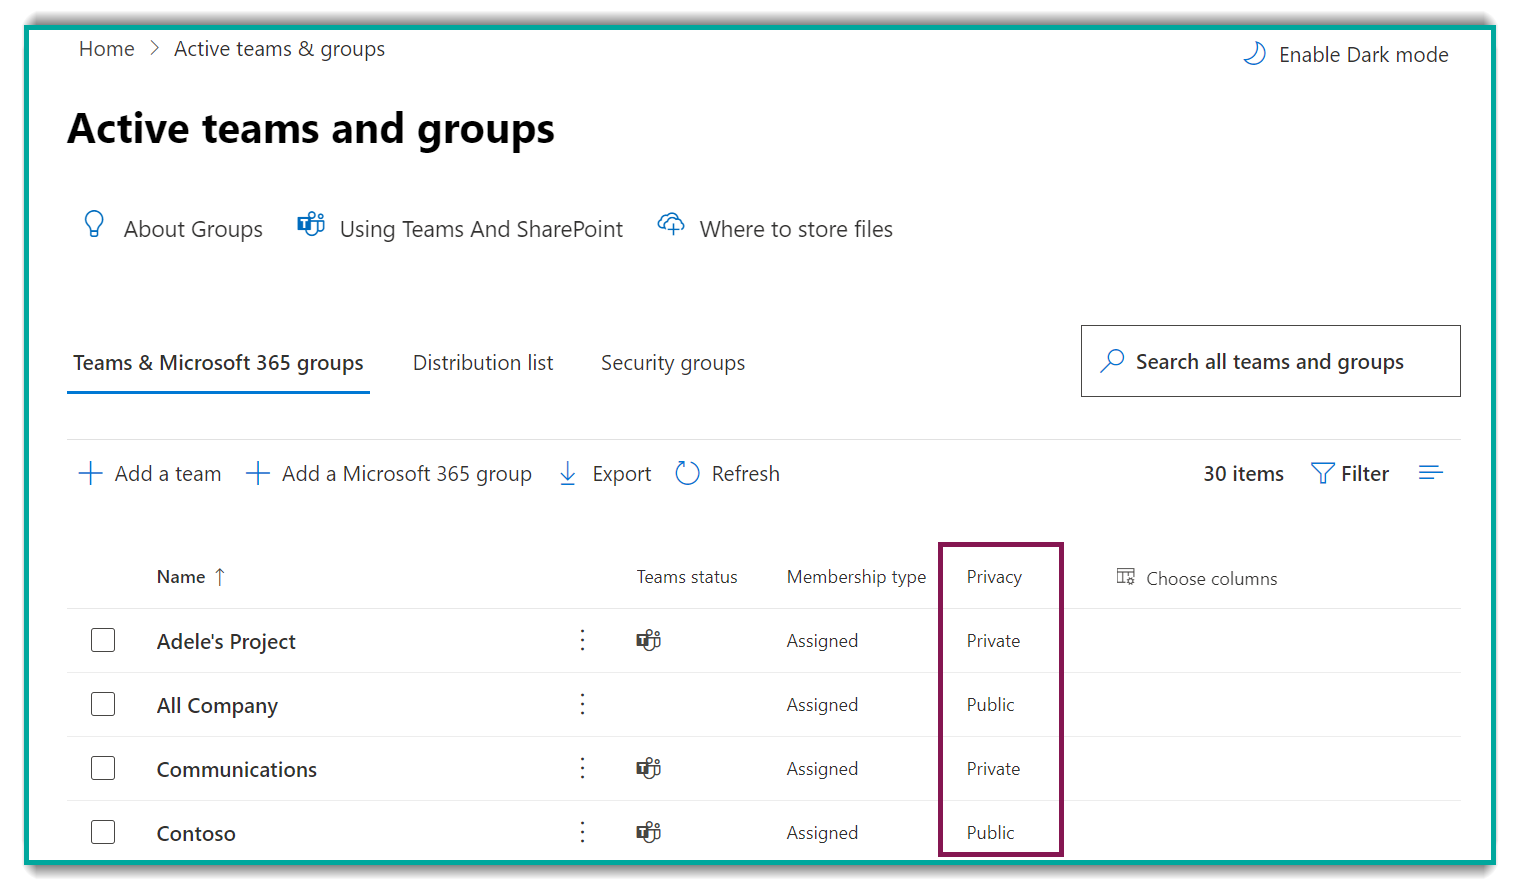
Task: Click Public in Contoso row
Action: coord(990,833)
